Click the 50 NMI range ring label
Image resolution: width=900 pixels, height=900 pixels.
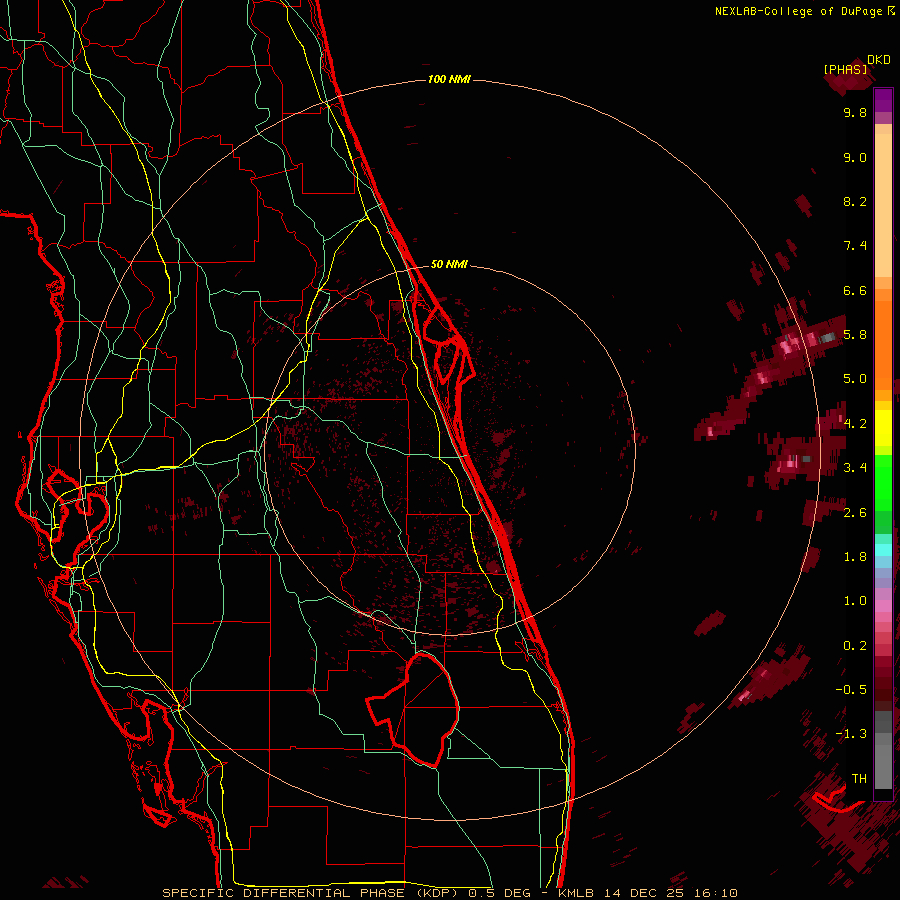[449, 264]
